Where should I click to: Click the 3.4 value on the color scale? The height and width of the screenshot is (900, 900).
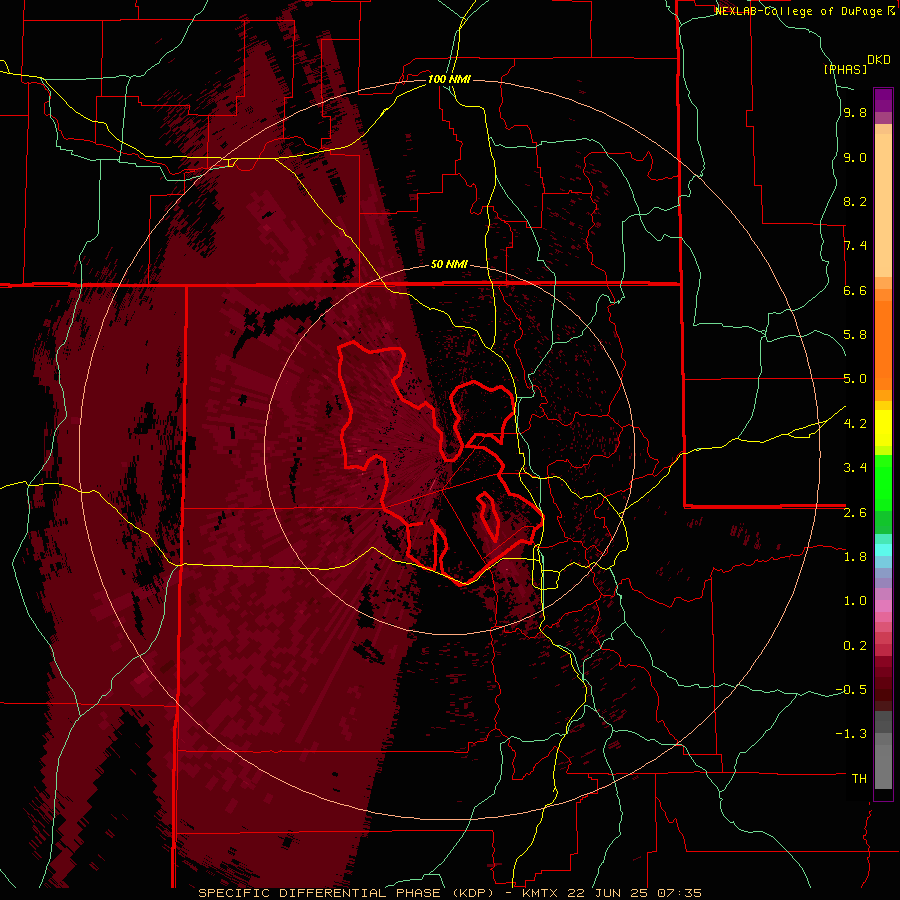point(855,467)
